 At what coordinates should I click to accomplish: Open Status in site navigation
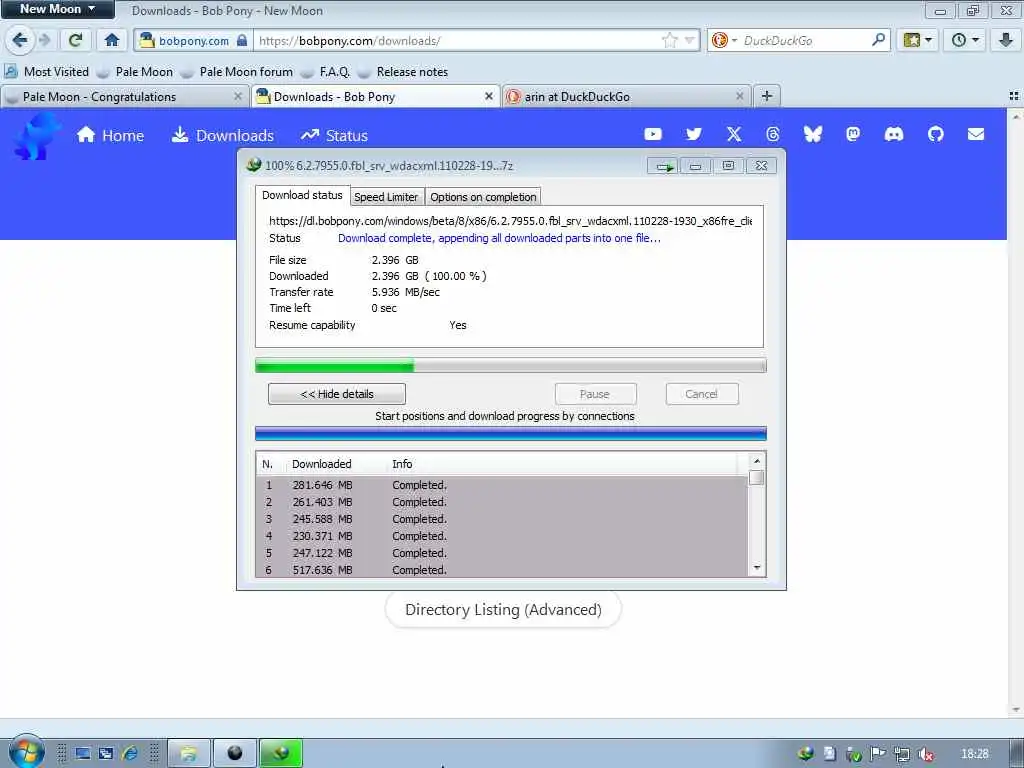click(x=334, y=135)
